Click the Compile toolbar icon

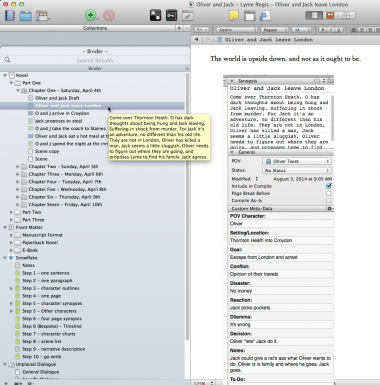pyautogui.click(x=265, y=15)
